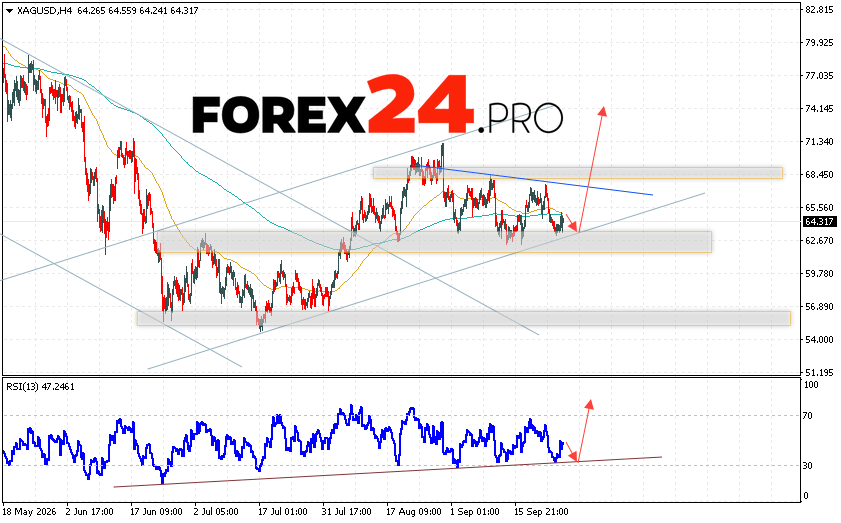Click the current price tag on price axis
Image resolution: width=841 pixels, height=523 pixels.
(819, 222)
